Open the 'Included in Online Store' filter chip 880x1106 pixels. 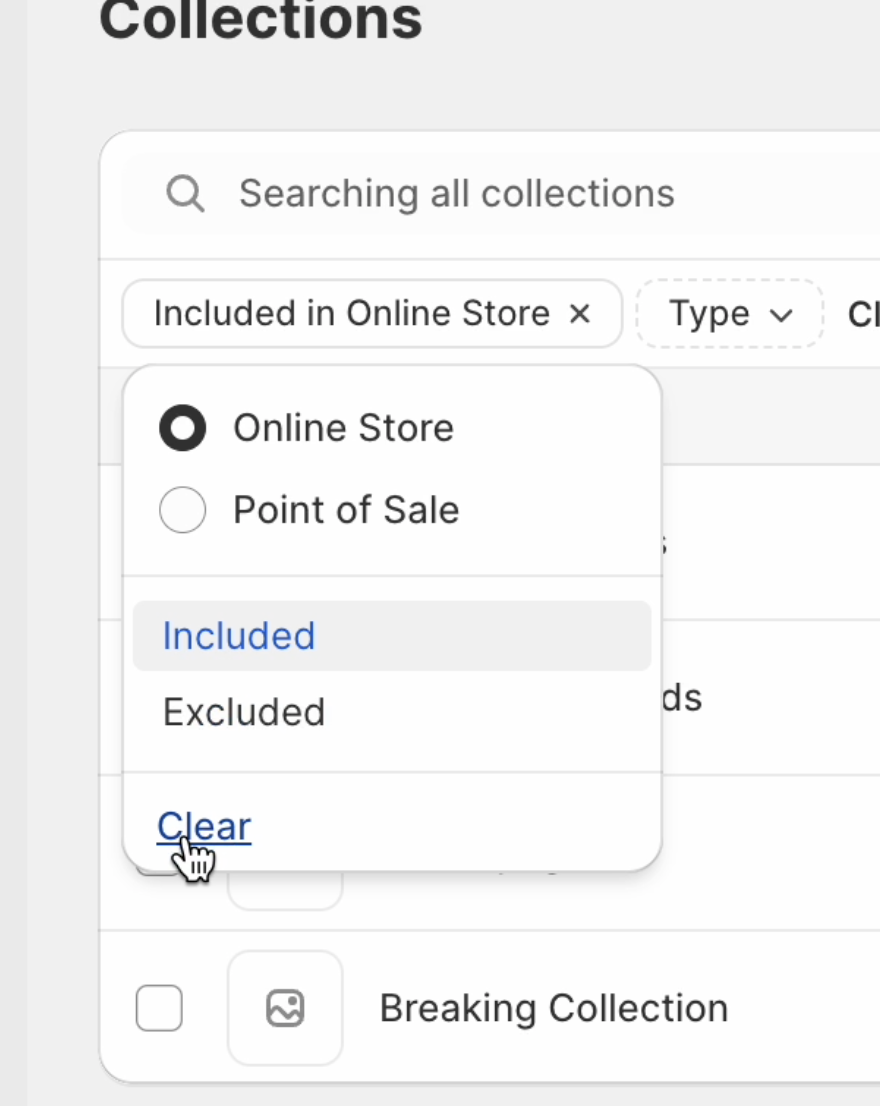(351, 314)
